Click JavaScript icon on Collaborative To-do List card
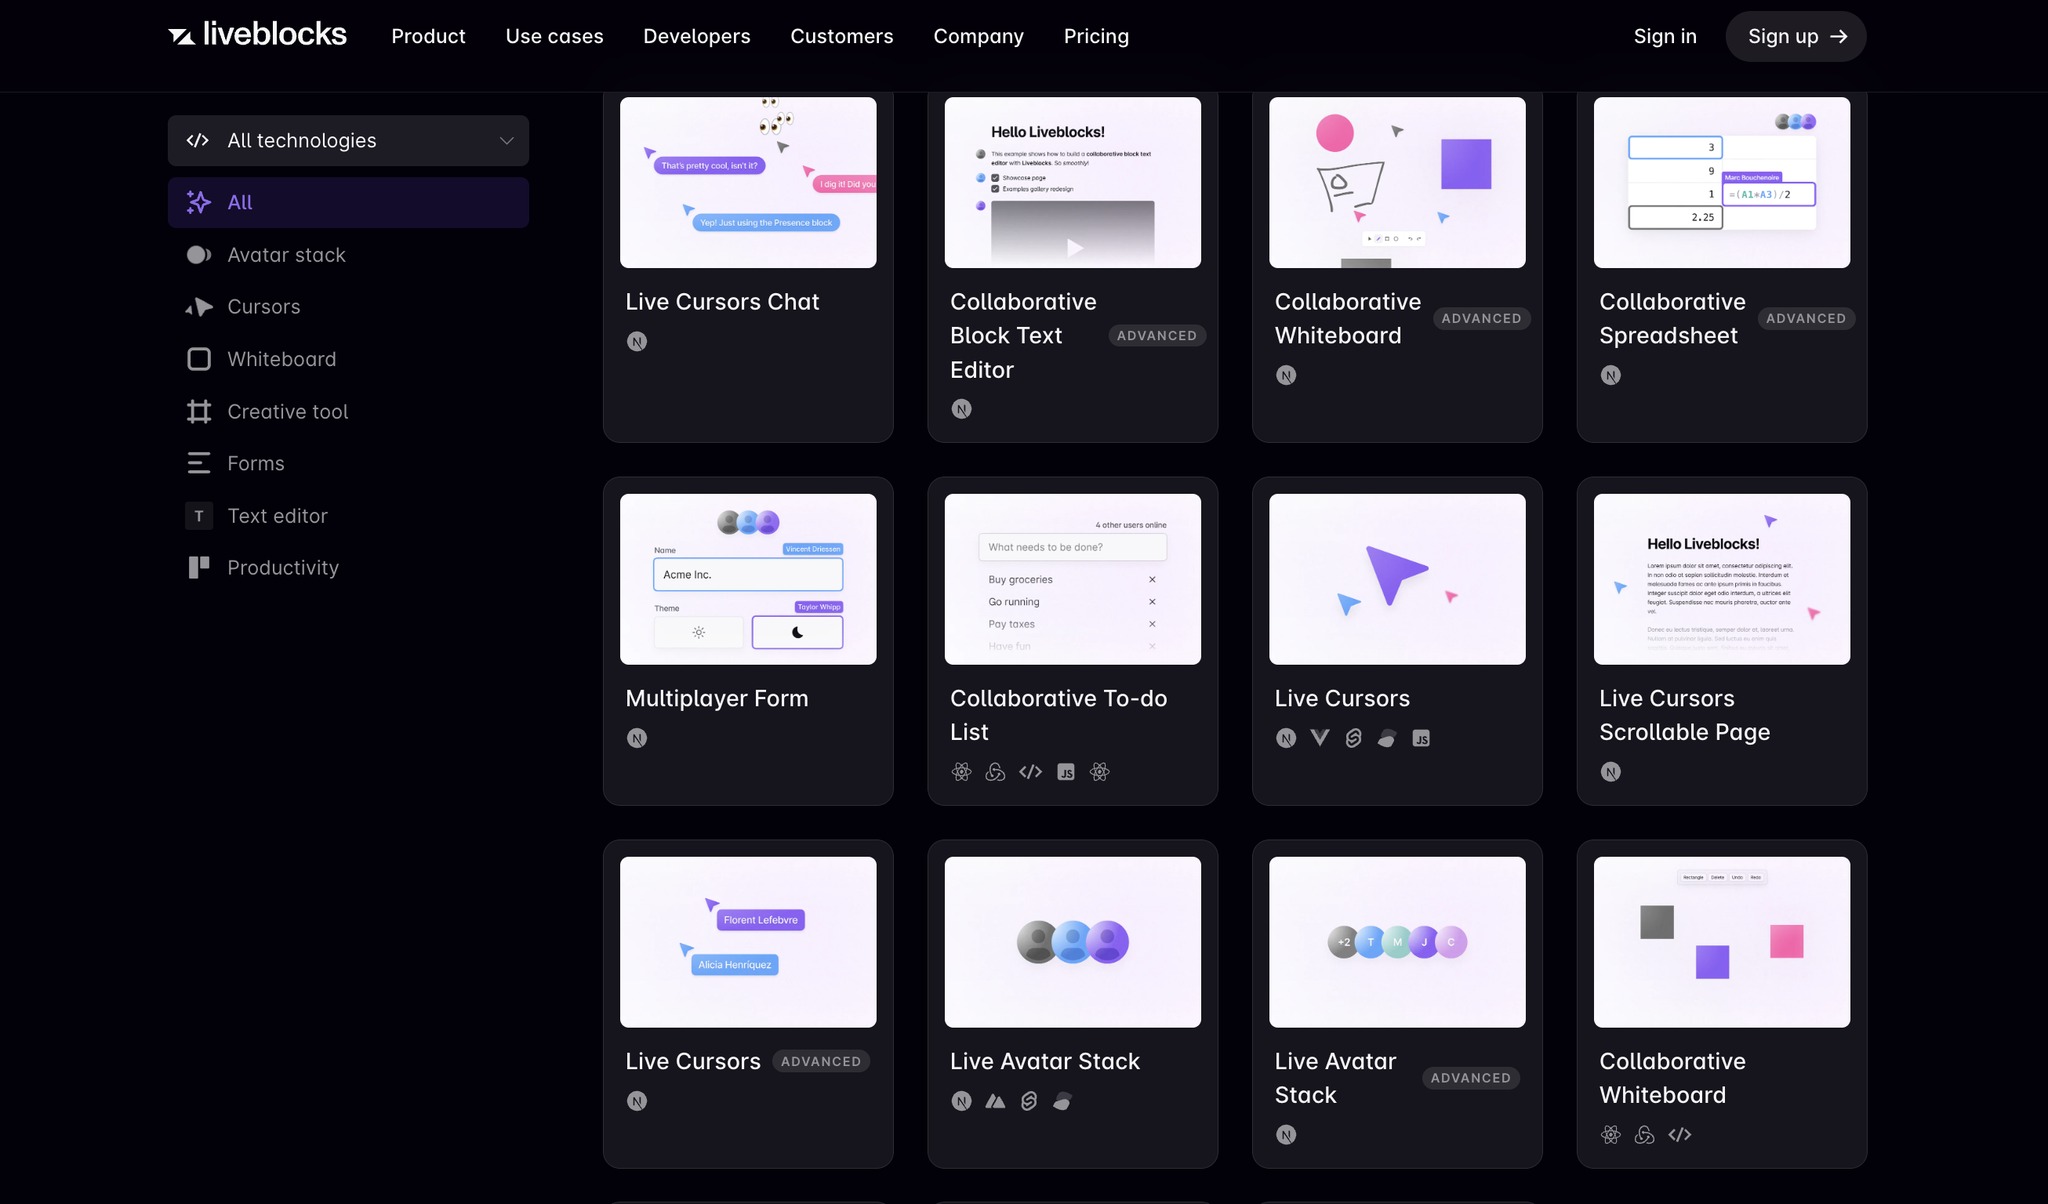The height and width of the screenshot is (1204, 2048). [x=1066, y=772]
